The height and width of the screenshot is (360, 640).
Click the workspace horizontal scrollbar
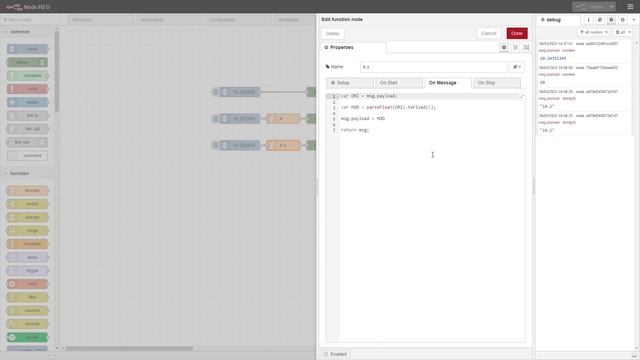point(130,349)
